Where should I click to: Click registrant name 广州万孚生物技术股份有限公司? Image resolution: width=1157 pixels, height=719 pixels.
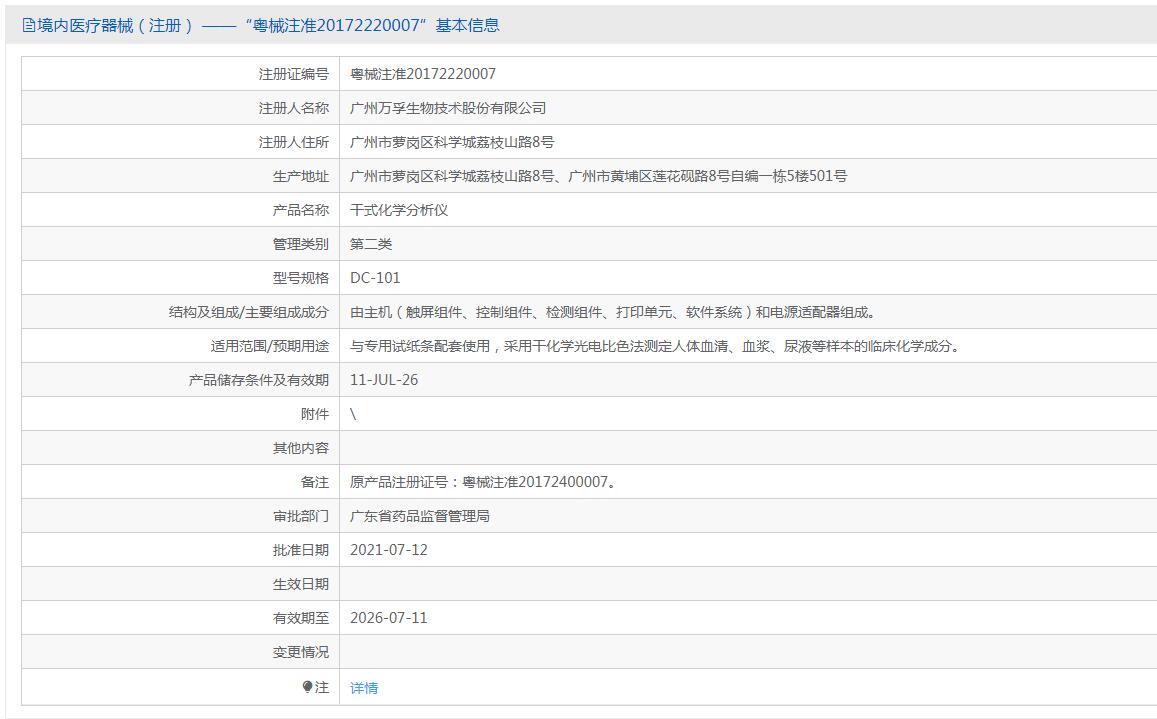click(x=448, y=108)
